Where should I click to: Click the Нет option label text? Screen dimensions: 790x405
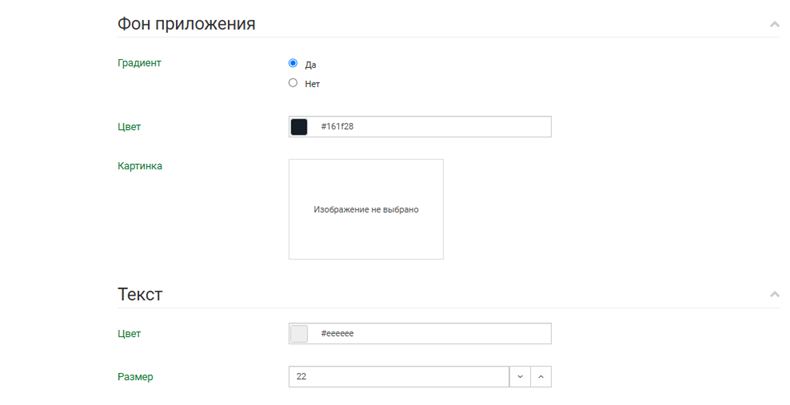click(x=312, y=84)
